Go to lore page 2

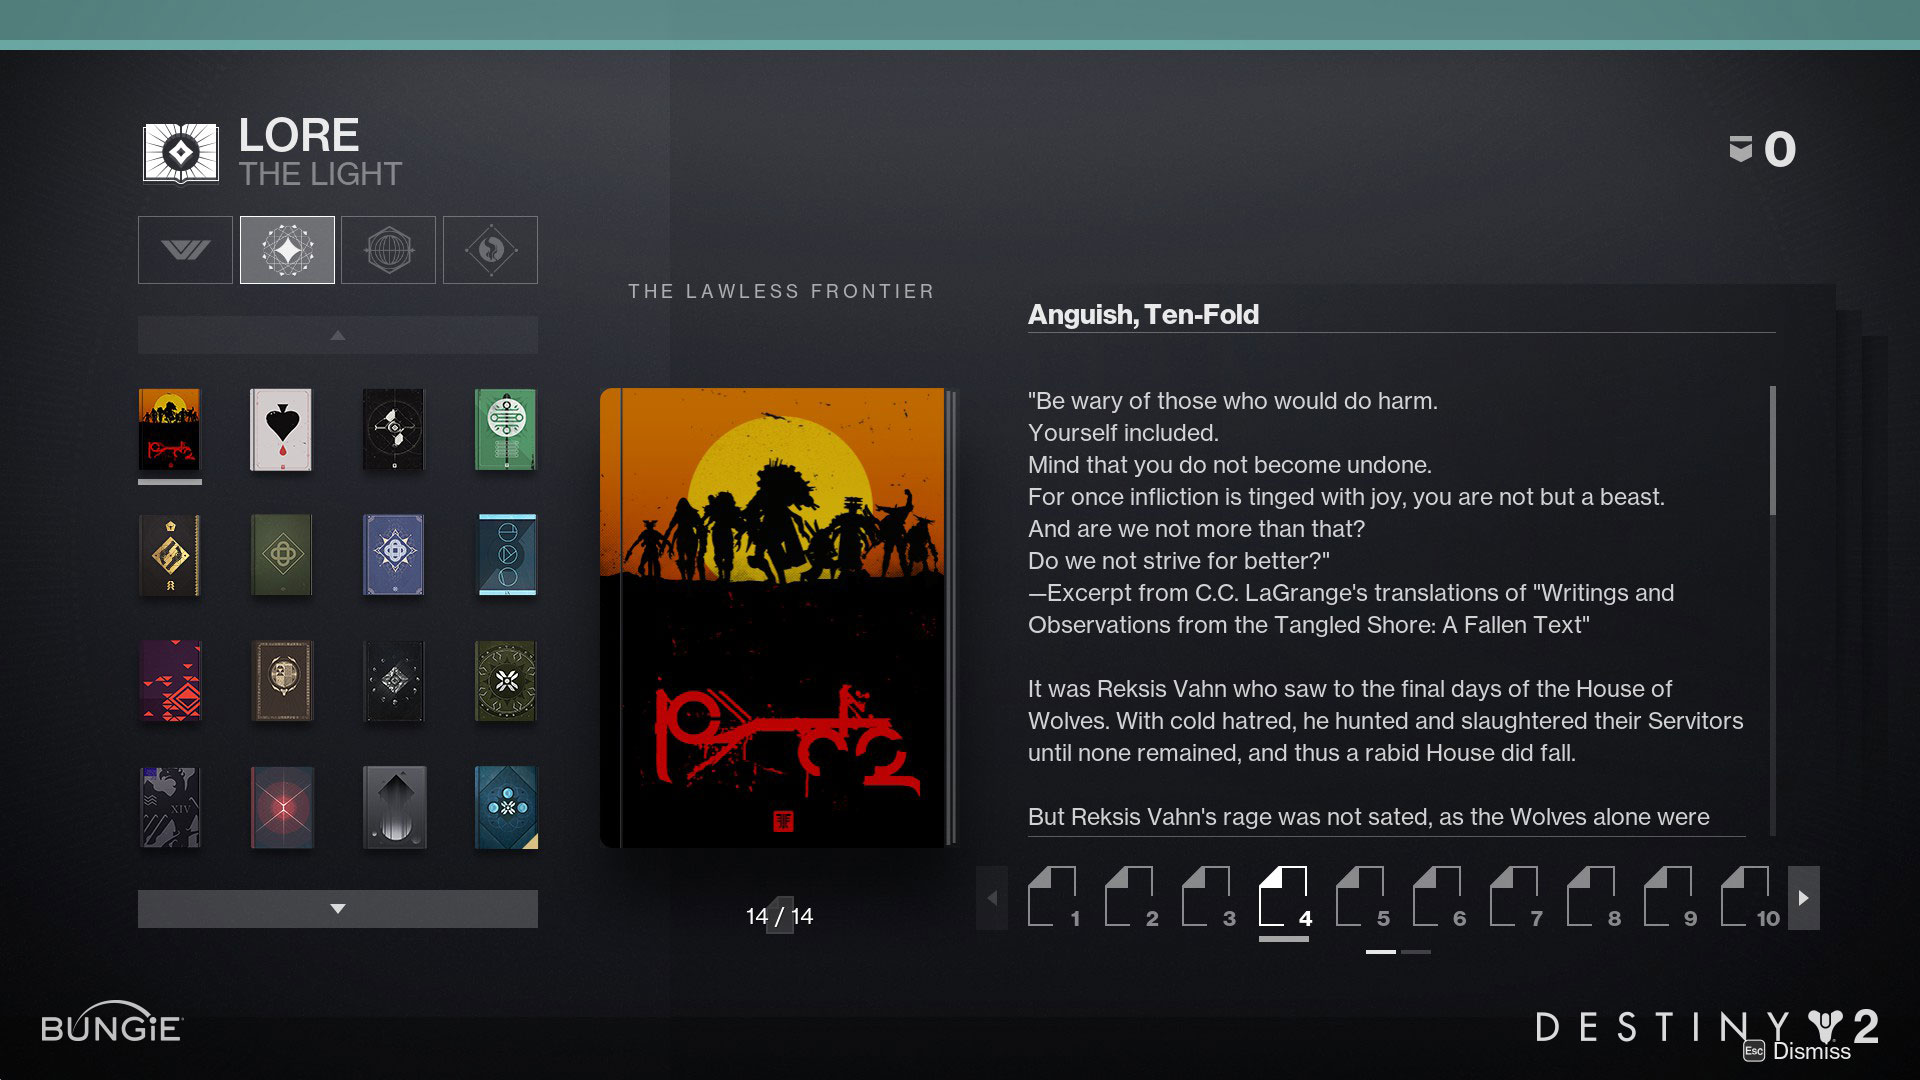(x=1130, y=897)
